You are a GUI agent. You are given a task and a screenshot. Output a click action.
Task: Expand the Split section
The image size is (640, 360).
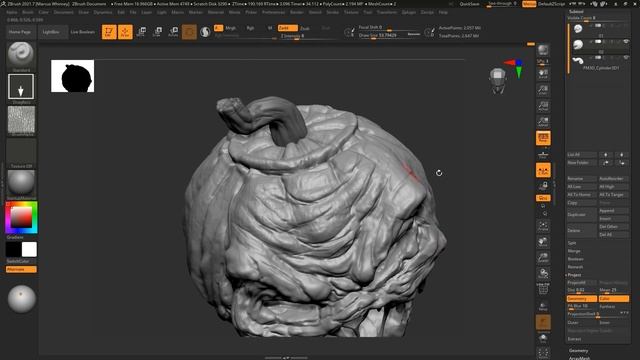click(x=572, y=243)
